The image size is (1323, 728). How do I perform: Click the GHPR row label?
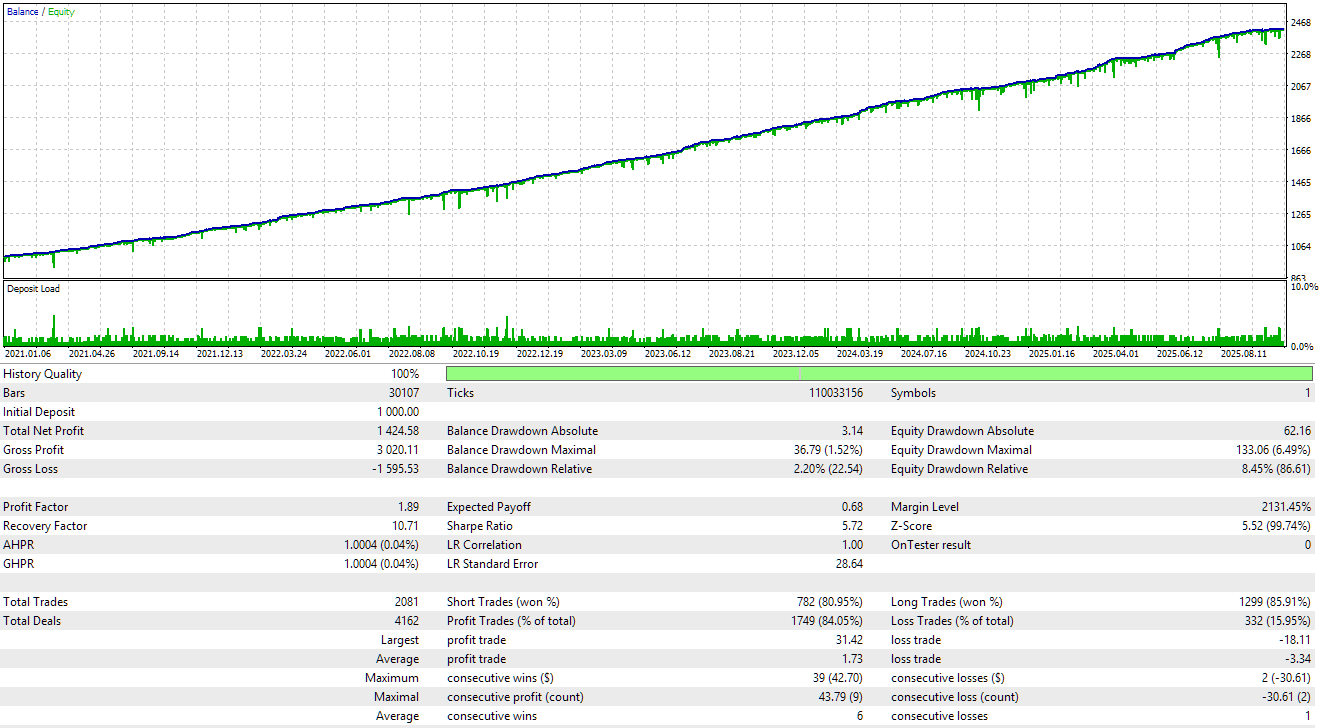click(18, 564)
